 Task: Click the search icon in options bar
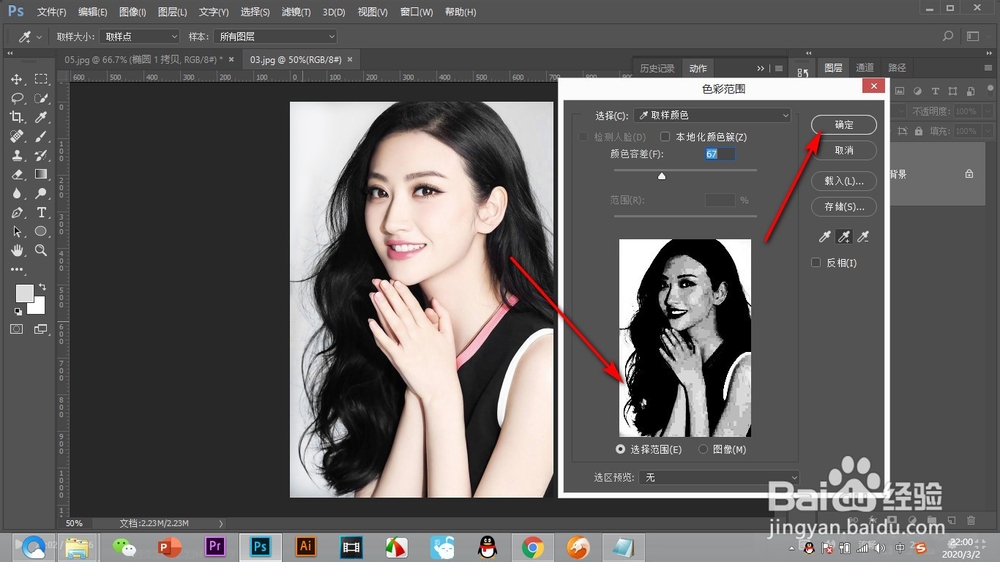(948, 36)
